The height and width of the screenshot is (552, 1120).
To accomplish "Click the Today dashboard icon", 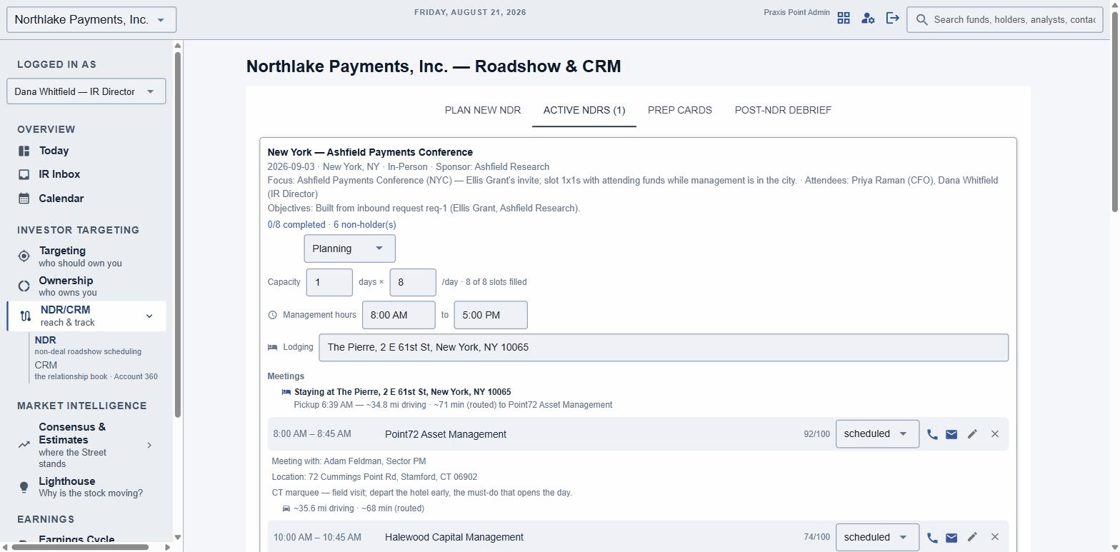I will (24, 151).
